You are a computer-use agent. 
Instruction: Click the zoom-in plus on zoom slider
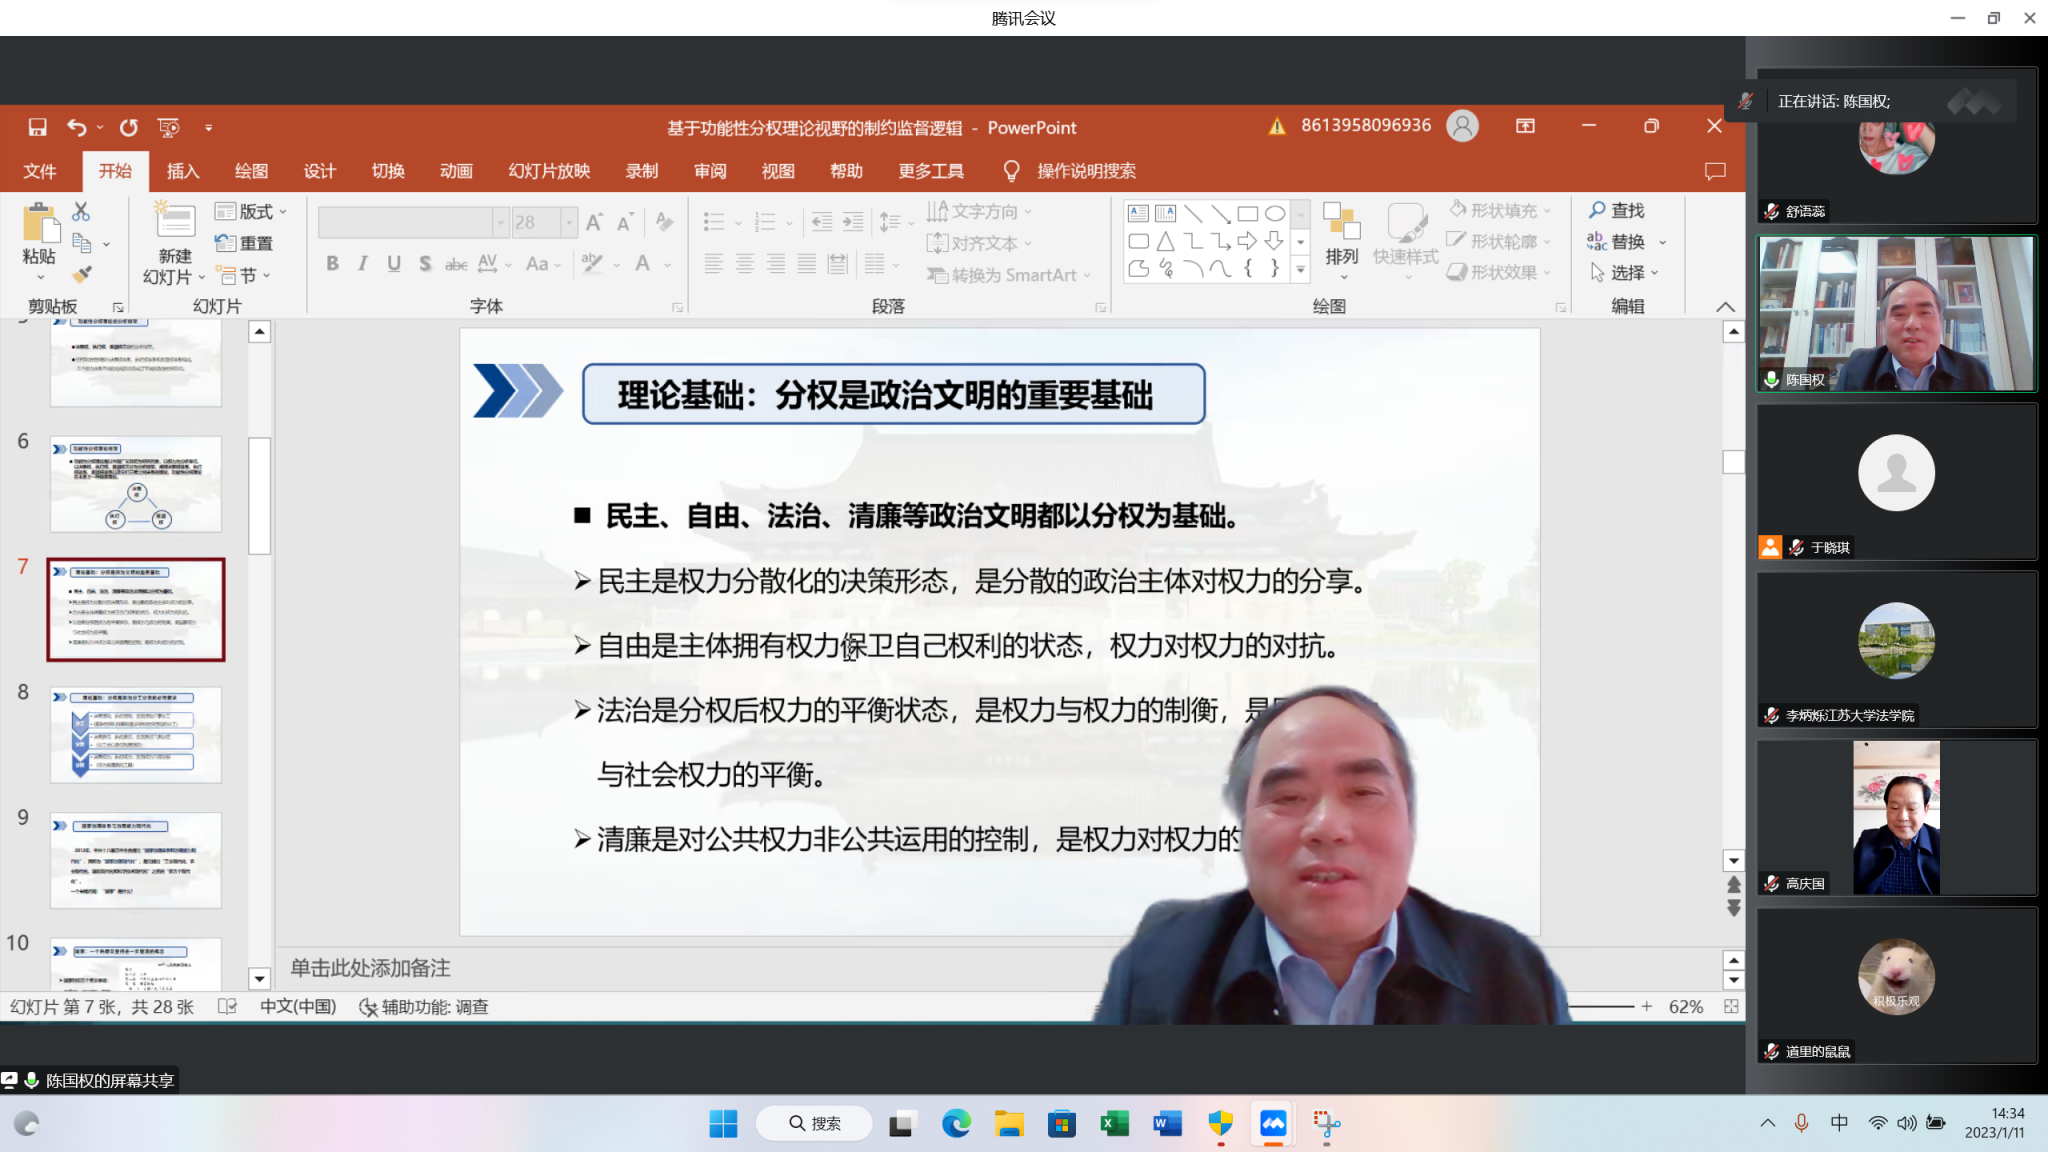click(x=1647, y=1007)
